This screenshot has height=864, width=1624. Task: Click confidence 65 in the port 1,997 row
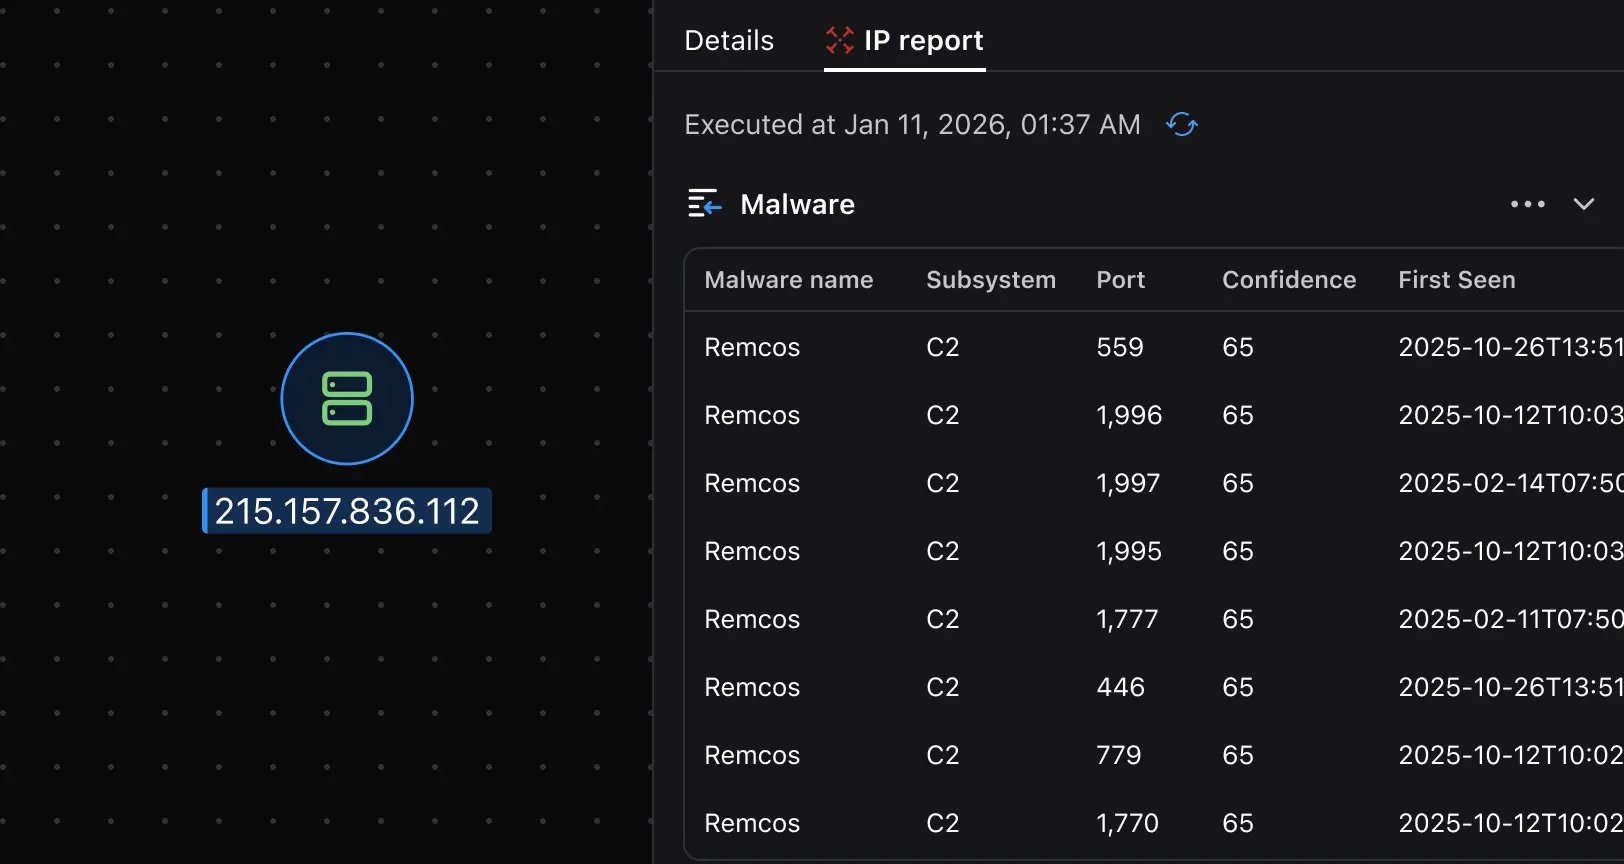(1237, 483)
